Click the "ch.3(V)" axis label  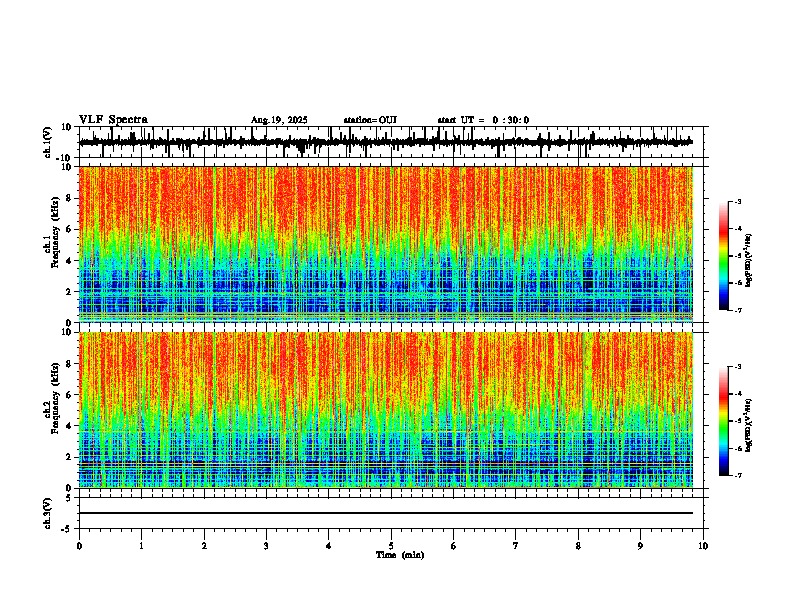point(48,514)
